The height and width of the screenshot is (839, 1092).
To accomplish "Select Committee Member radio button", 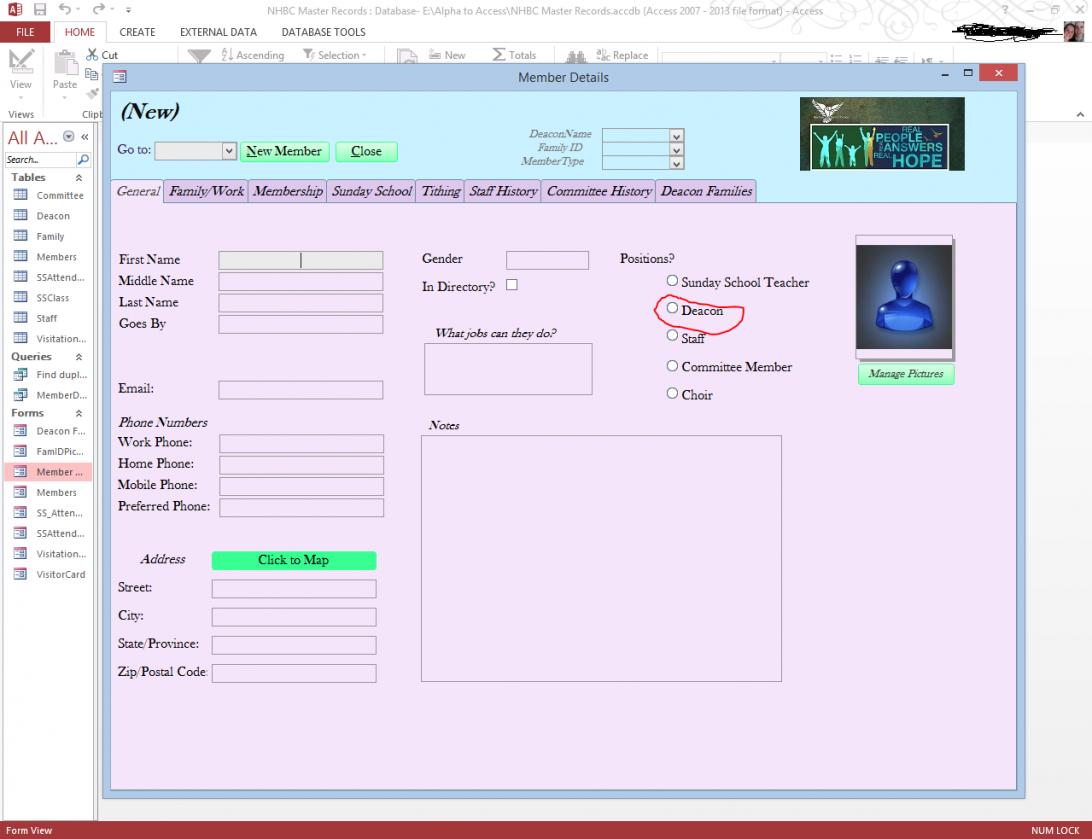I will coord(672,366).
